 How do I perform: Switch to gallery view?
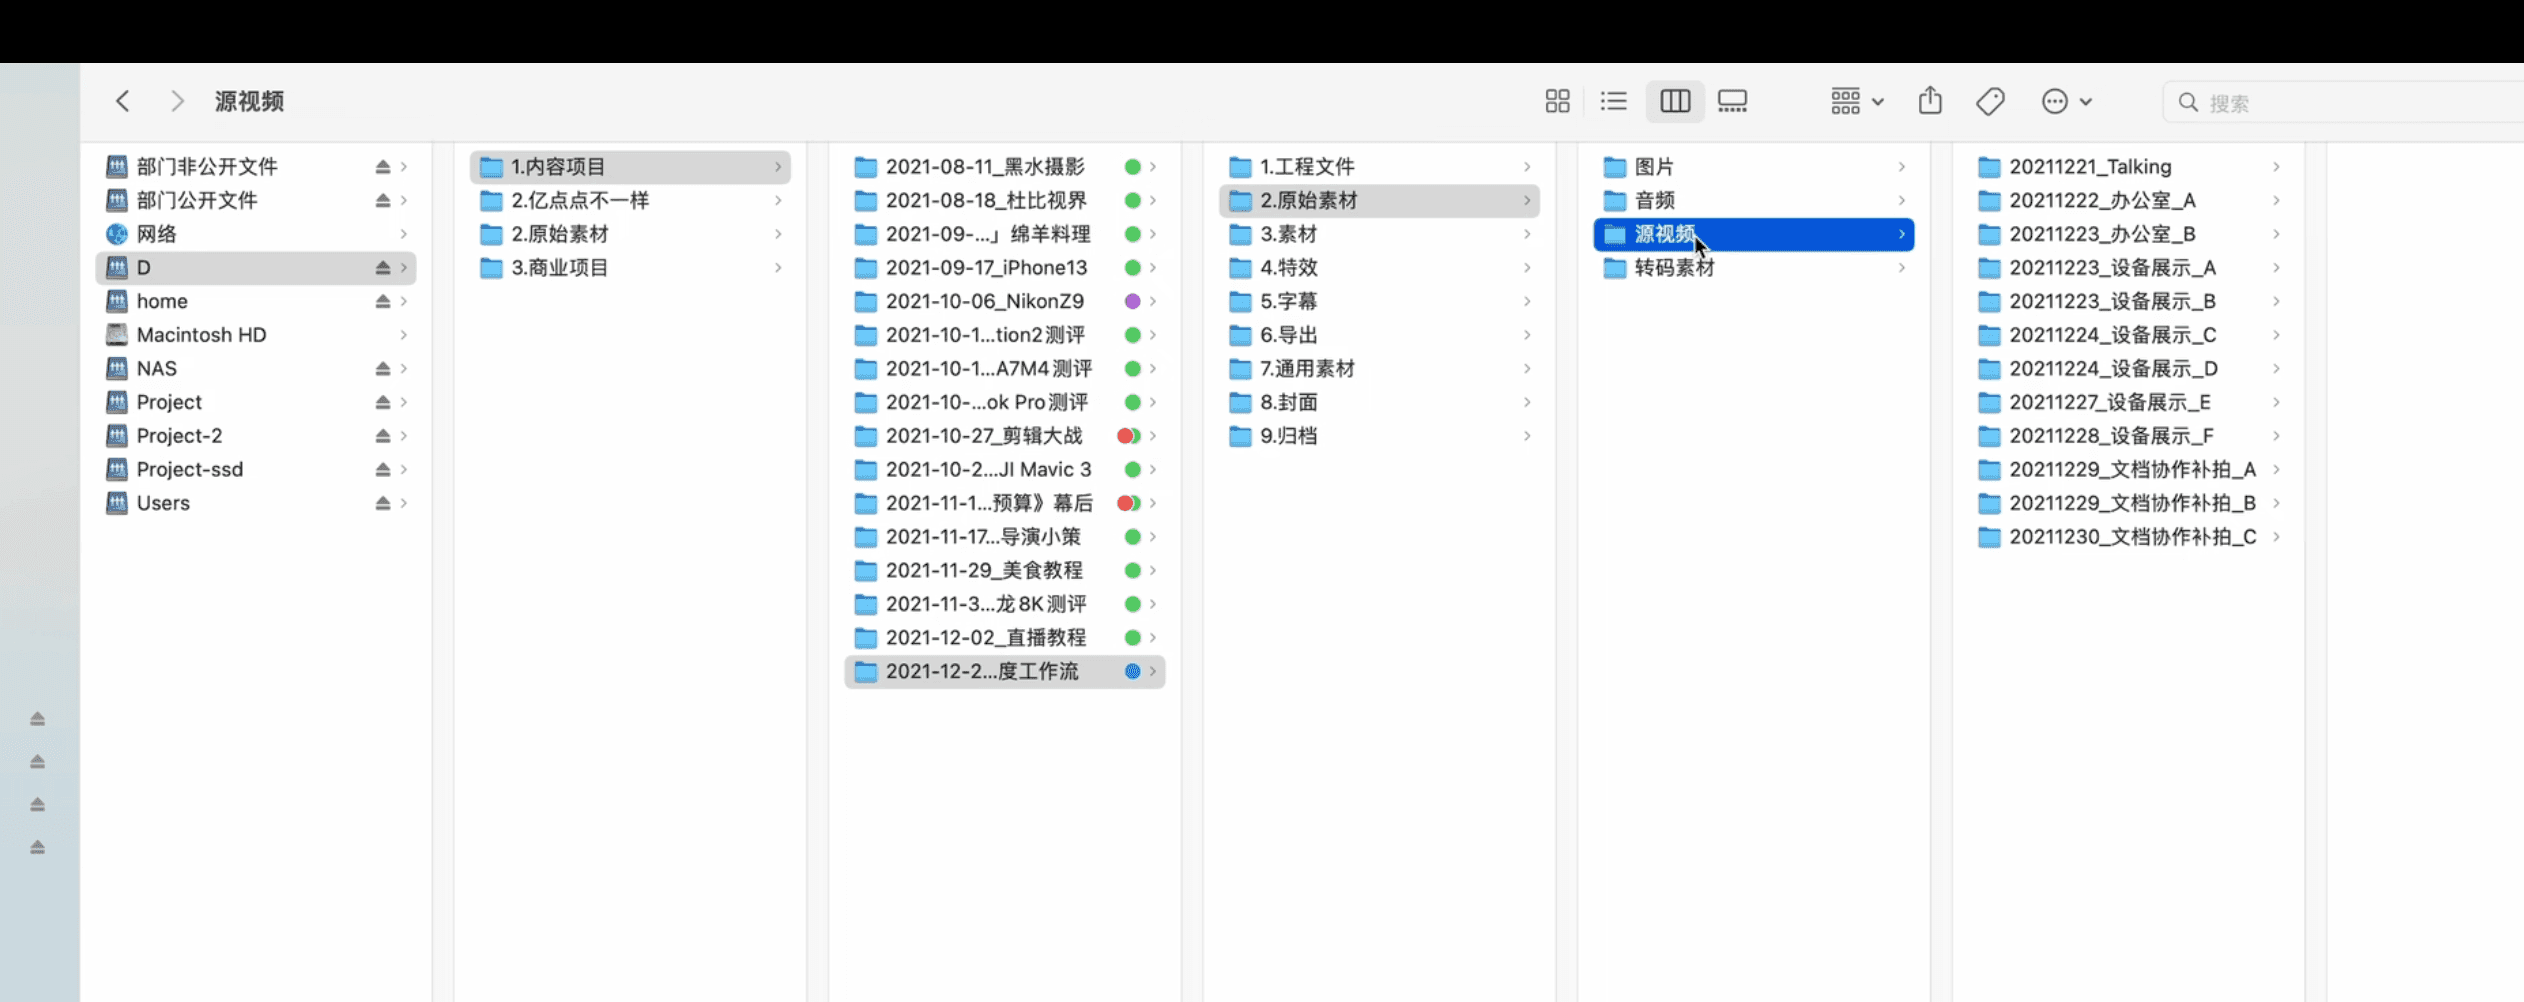1732,101
